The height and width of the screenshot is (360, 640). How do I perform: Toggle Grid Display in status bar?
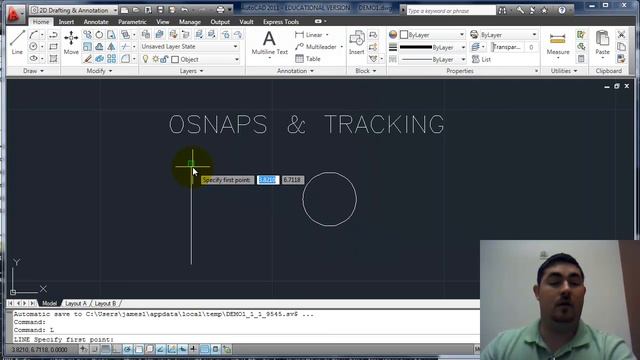pos(106,349)
